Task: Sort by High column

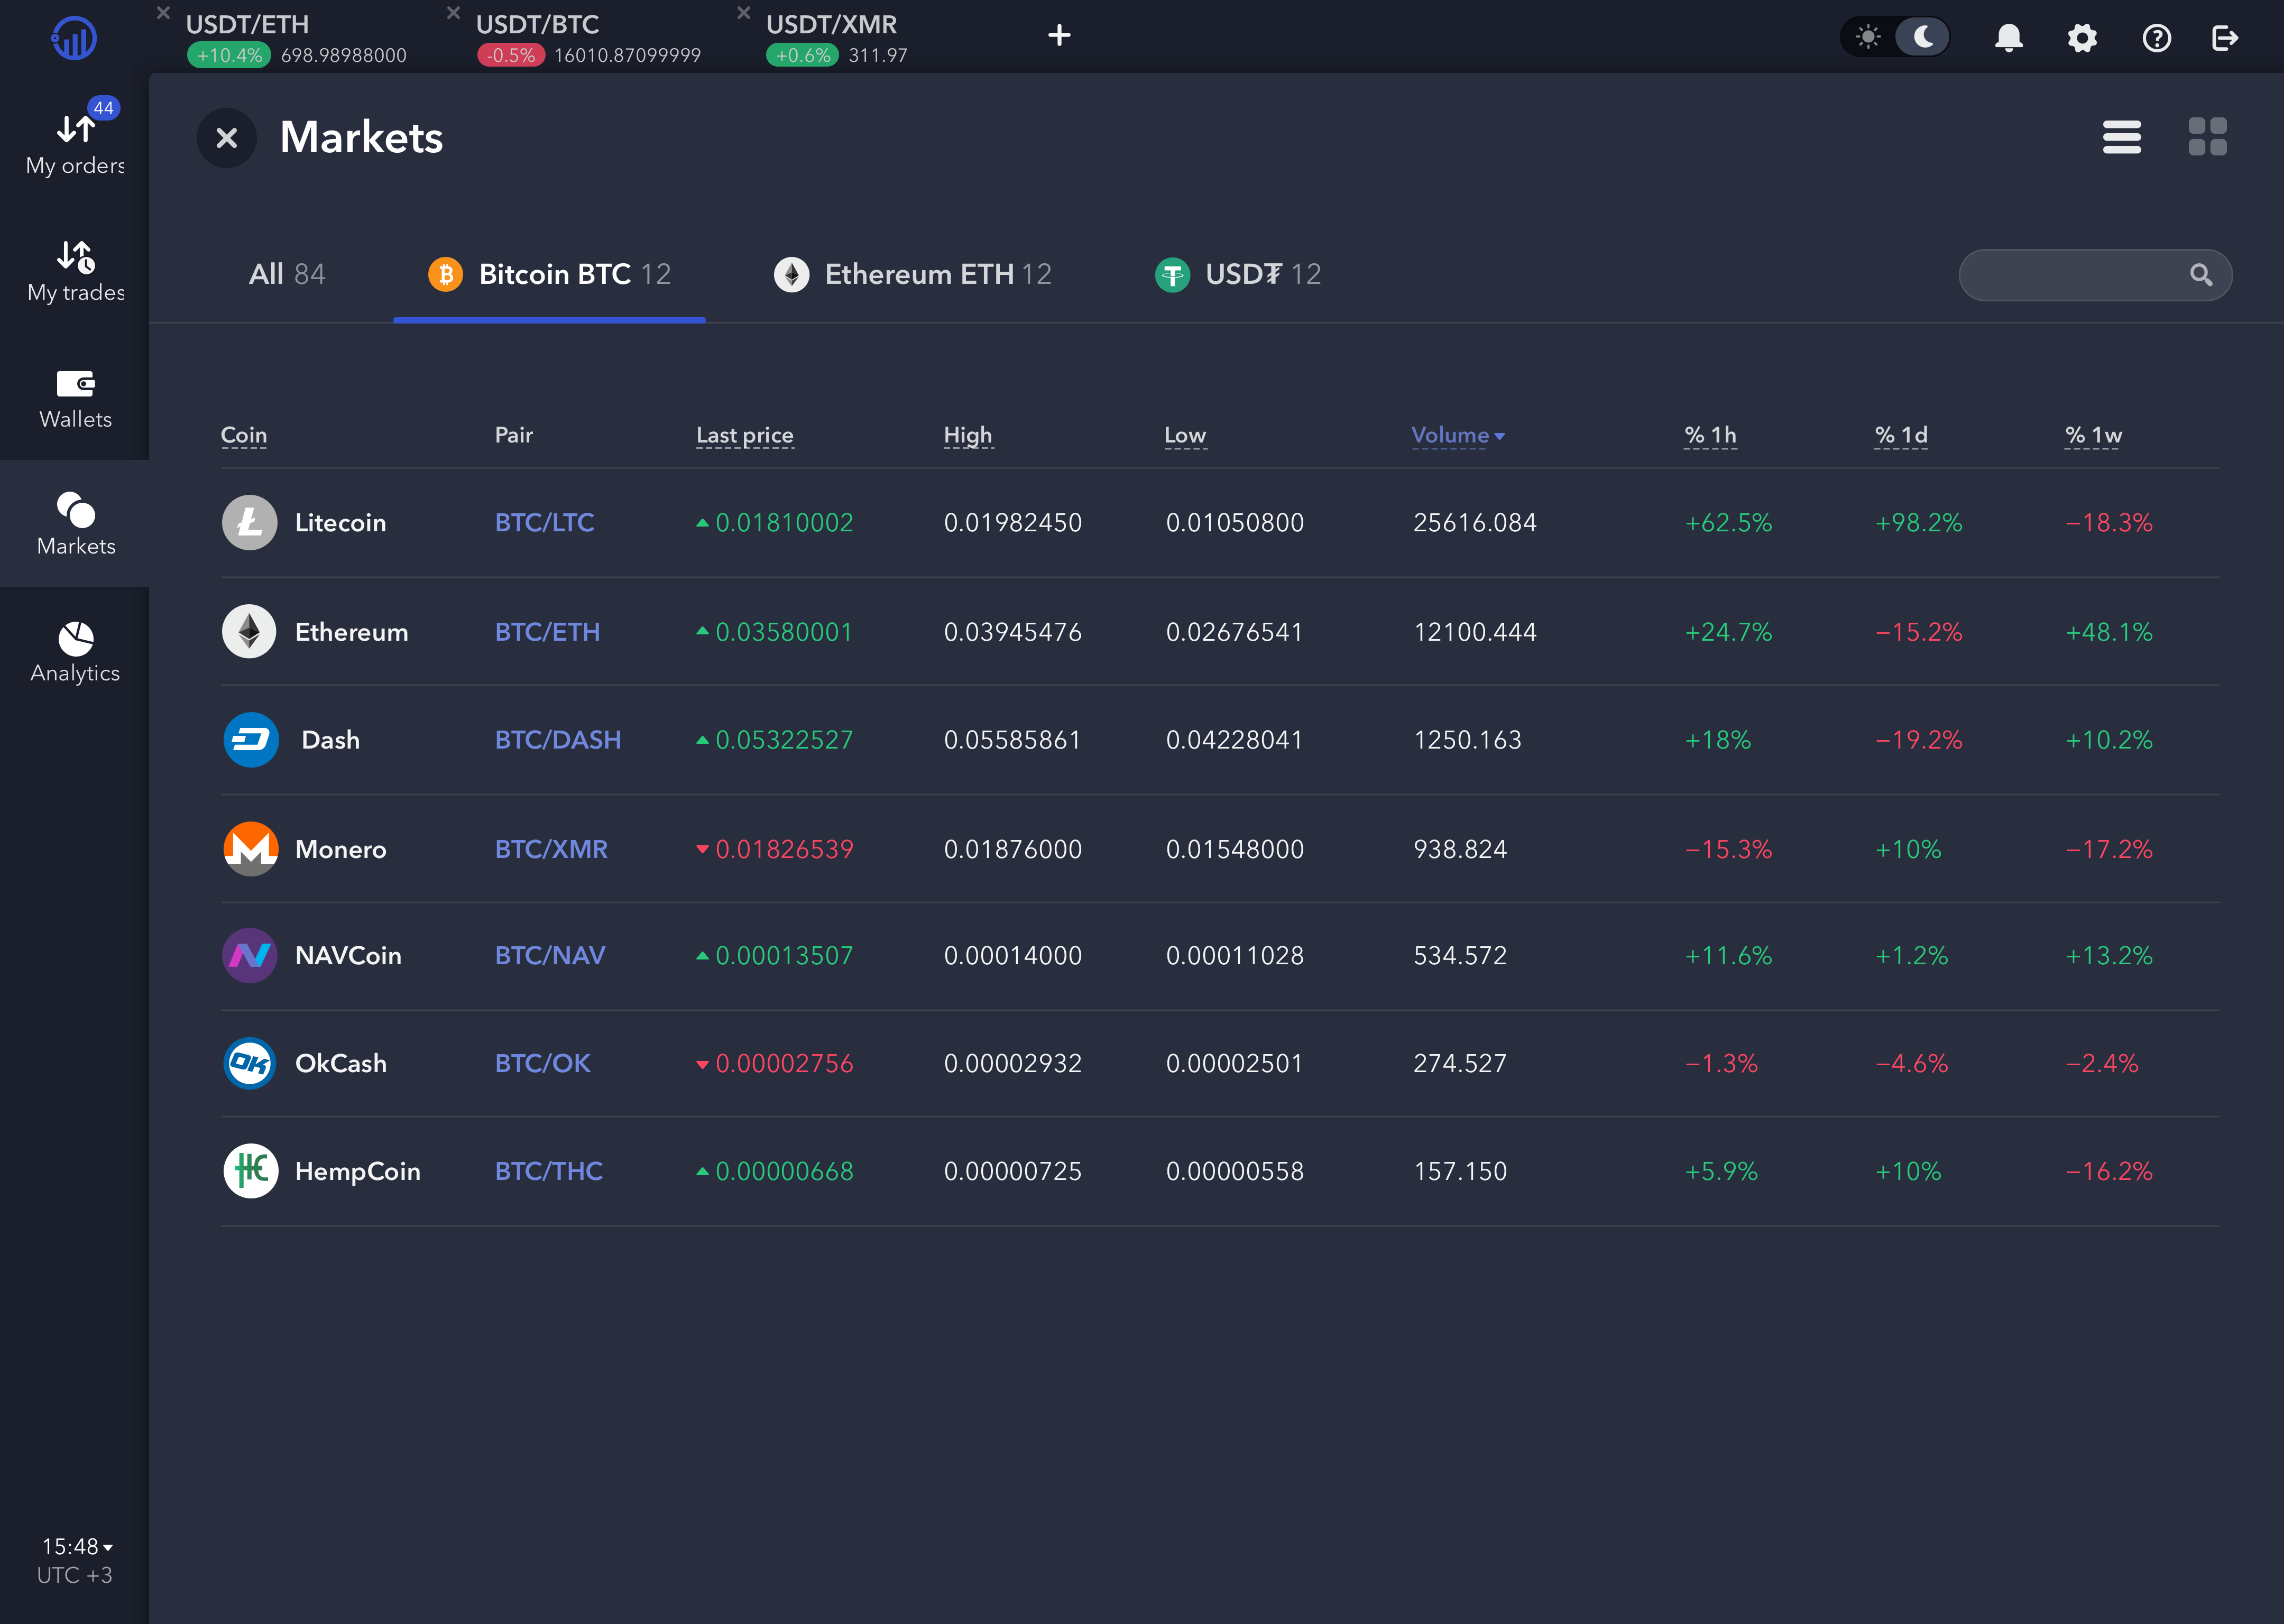Action: pos(968,435)
